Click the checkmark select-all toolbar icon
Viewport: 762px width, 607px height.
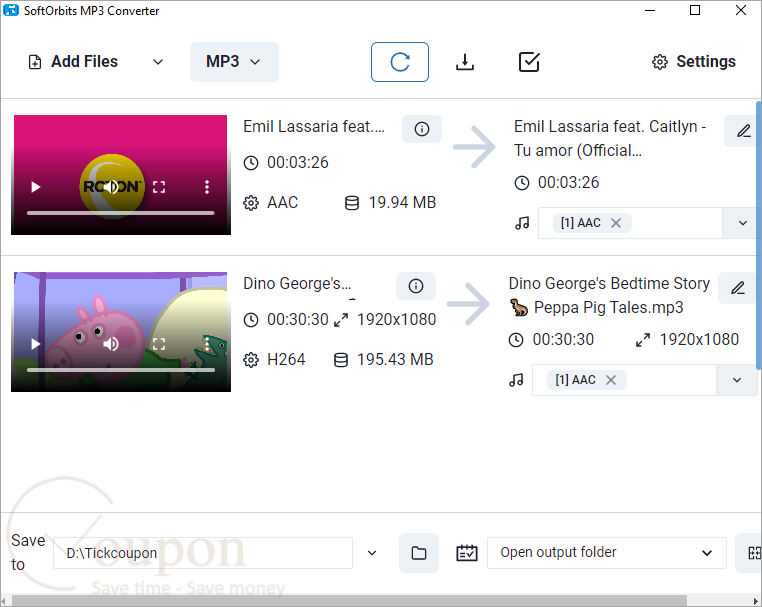[529, 62]
